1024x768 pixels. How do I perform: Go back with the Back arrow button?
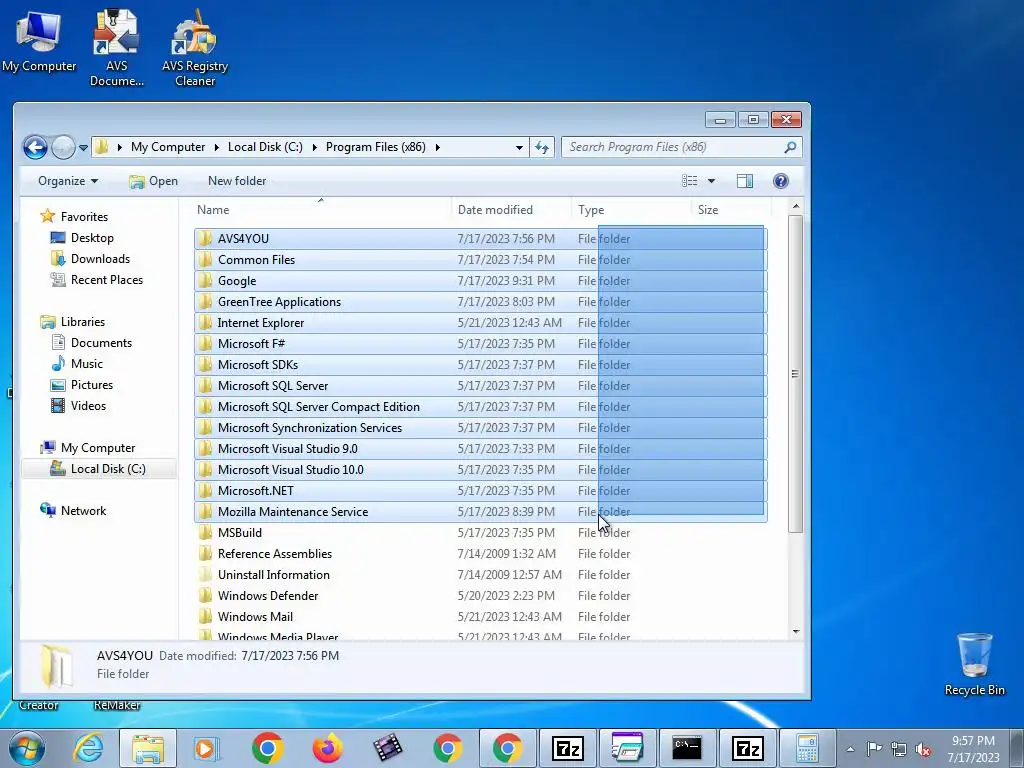[35, 148]
